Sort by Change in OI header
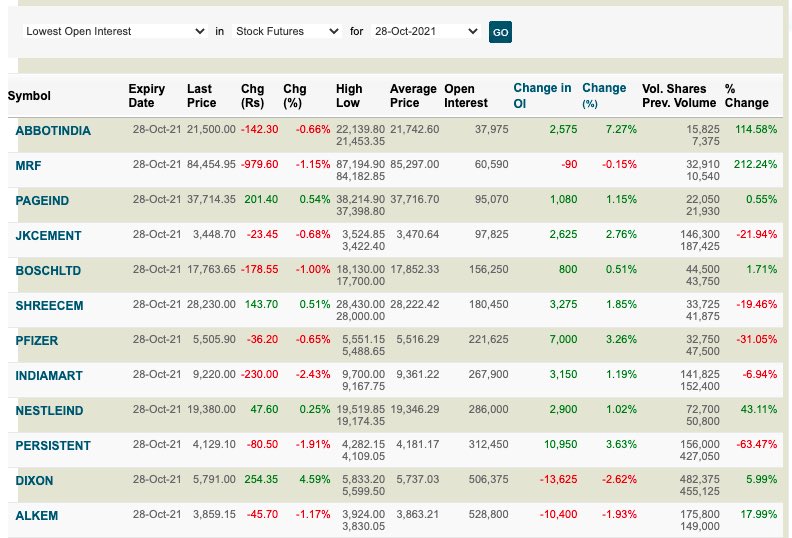This screenshot has height=538, width=792. pyautogui.click(x=542, y=95)
